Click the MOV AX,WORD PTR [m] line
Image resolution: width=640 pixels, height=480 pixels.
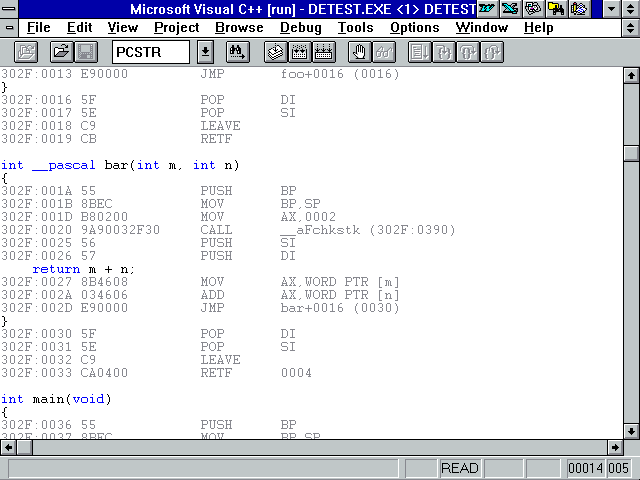click(200, 282)
